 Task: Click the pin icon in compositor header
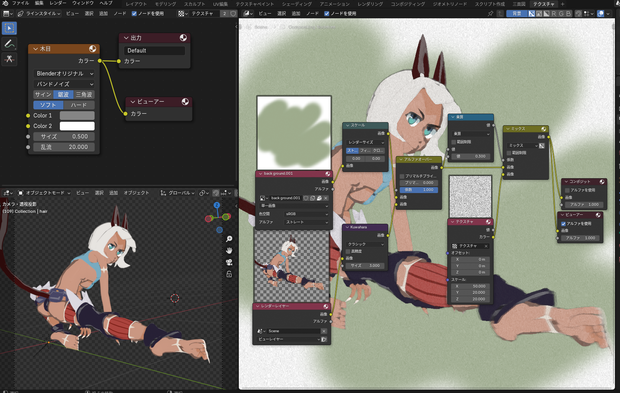click(490, 13)
